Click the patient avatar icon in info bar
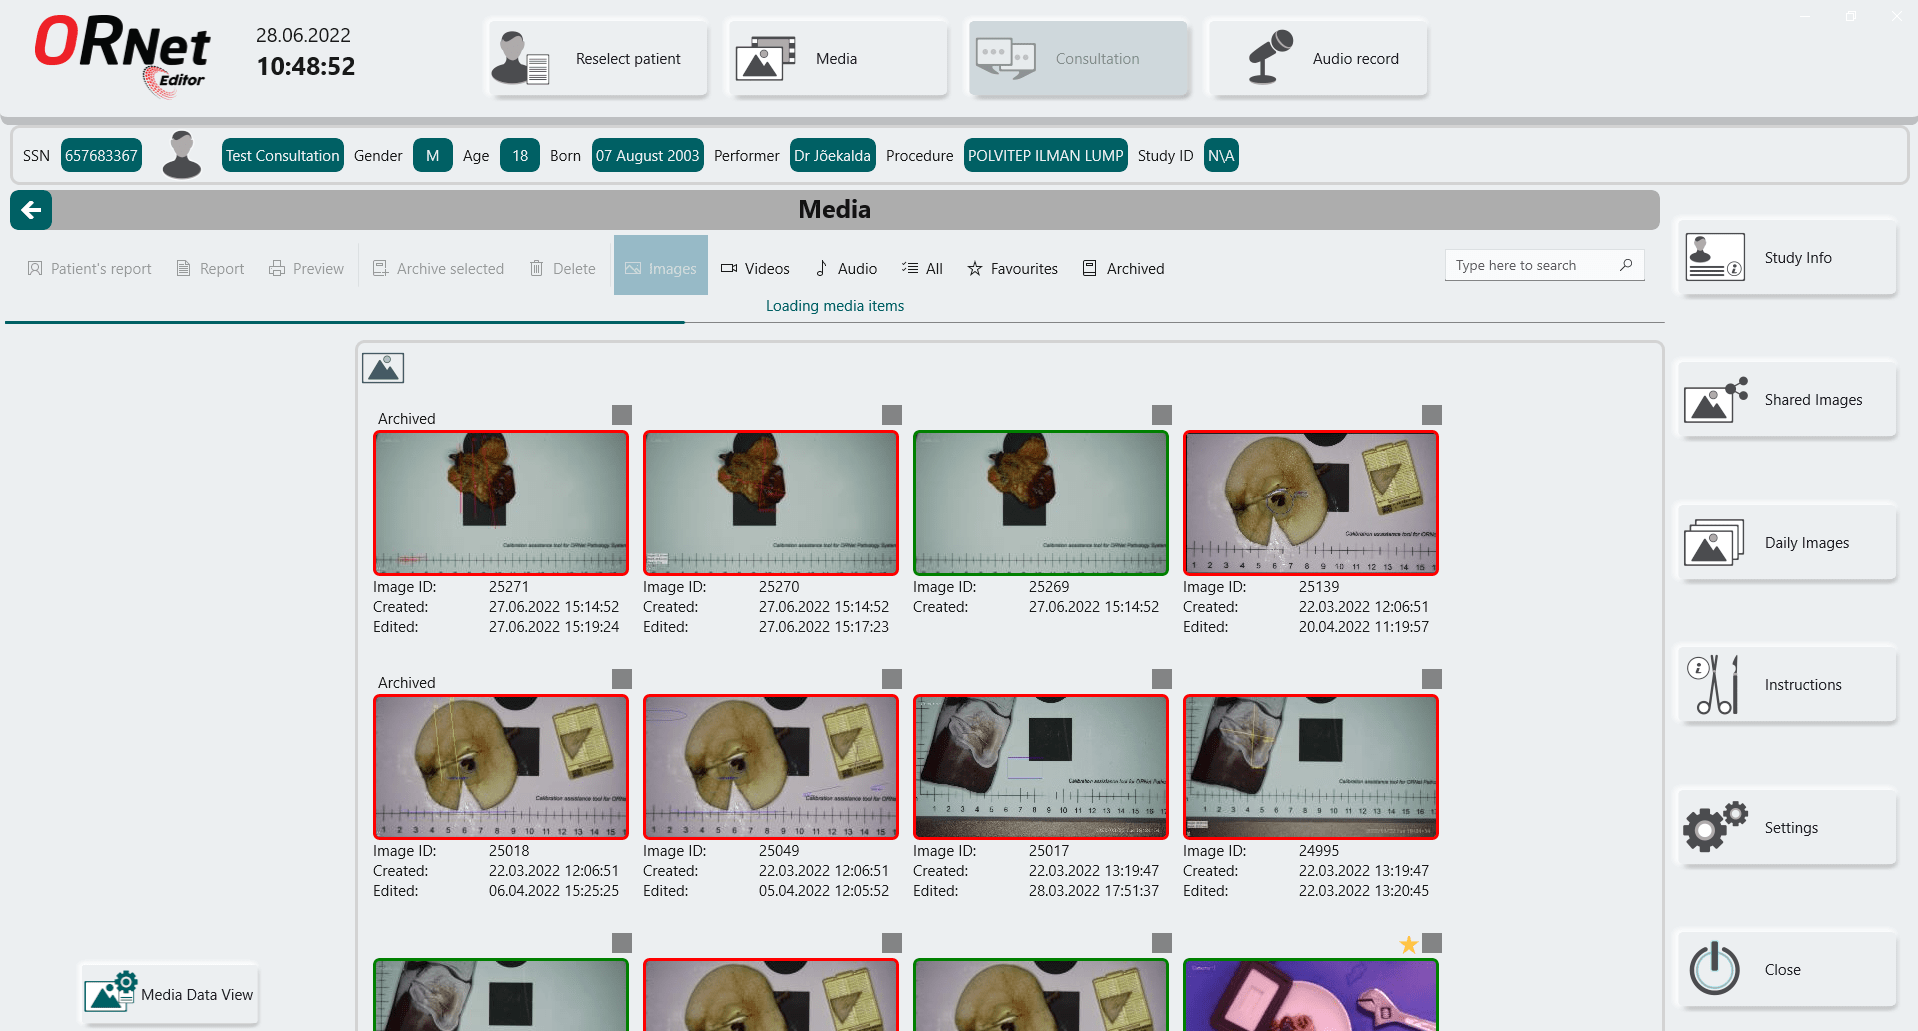 pos(182,155)
